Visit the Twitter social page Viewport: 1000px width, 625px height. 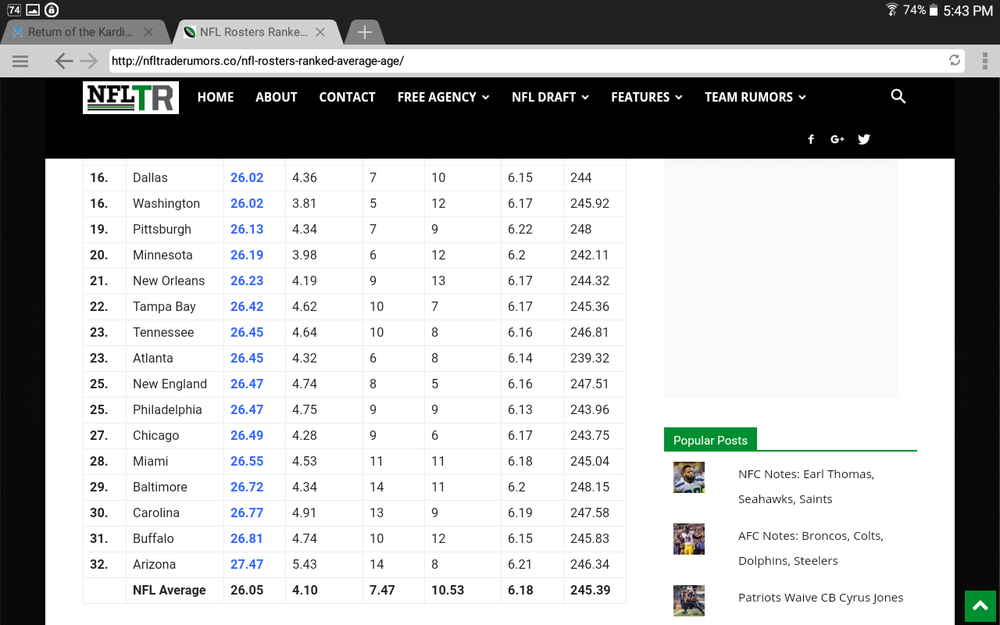pos(864,139)
